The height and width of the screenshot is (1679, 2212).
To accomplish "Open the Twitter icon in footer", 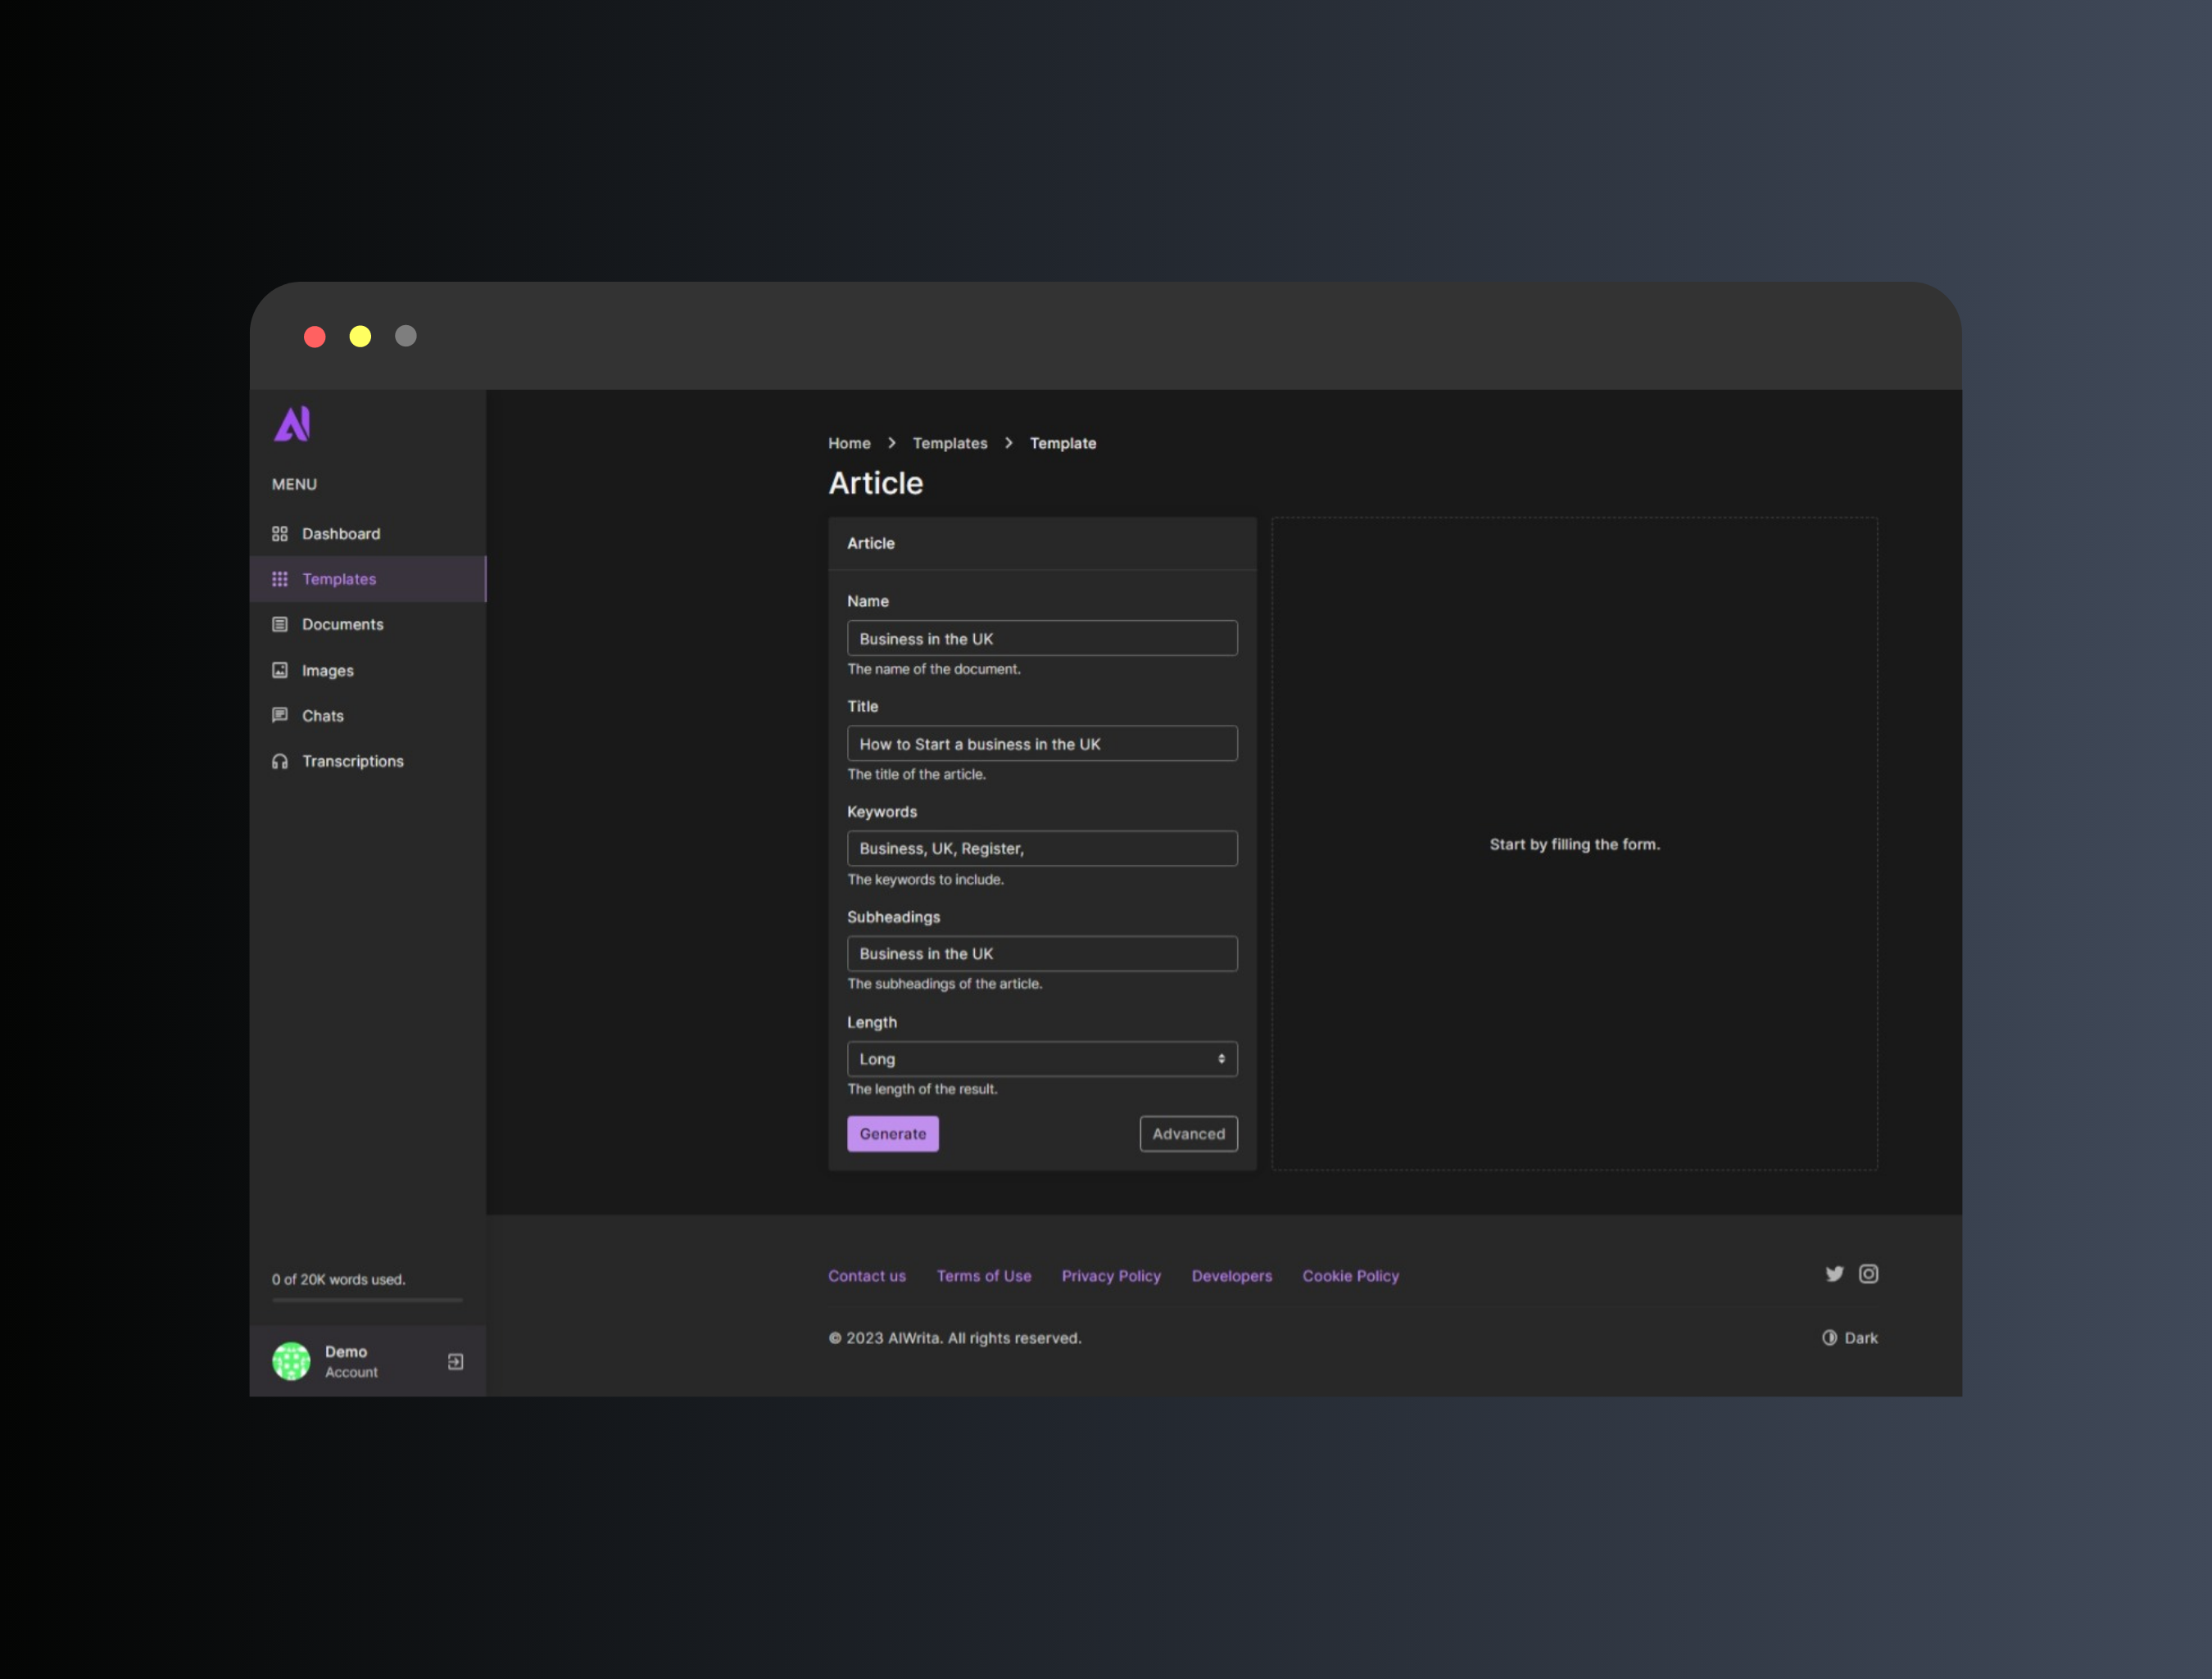I will (1834, 1274).
